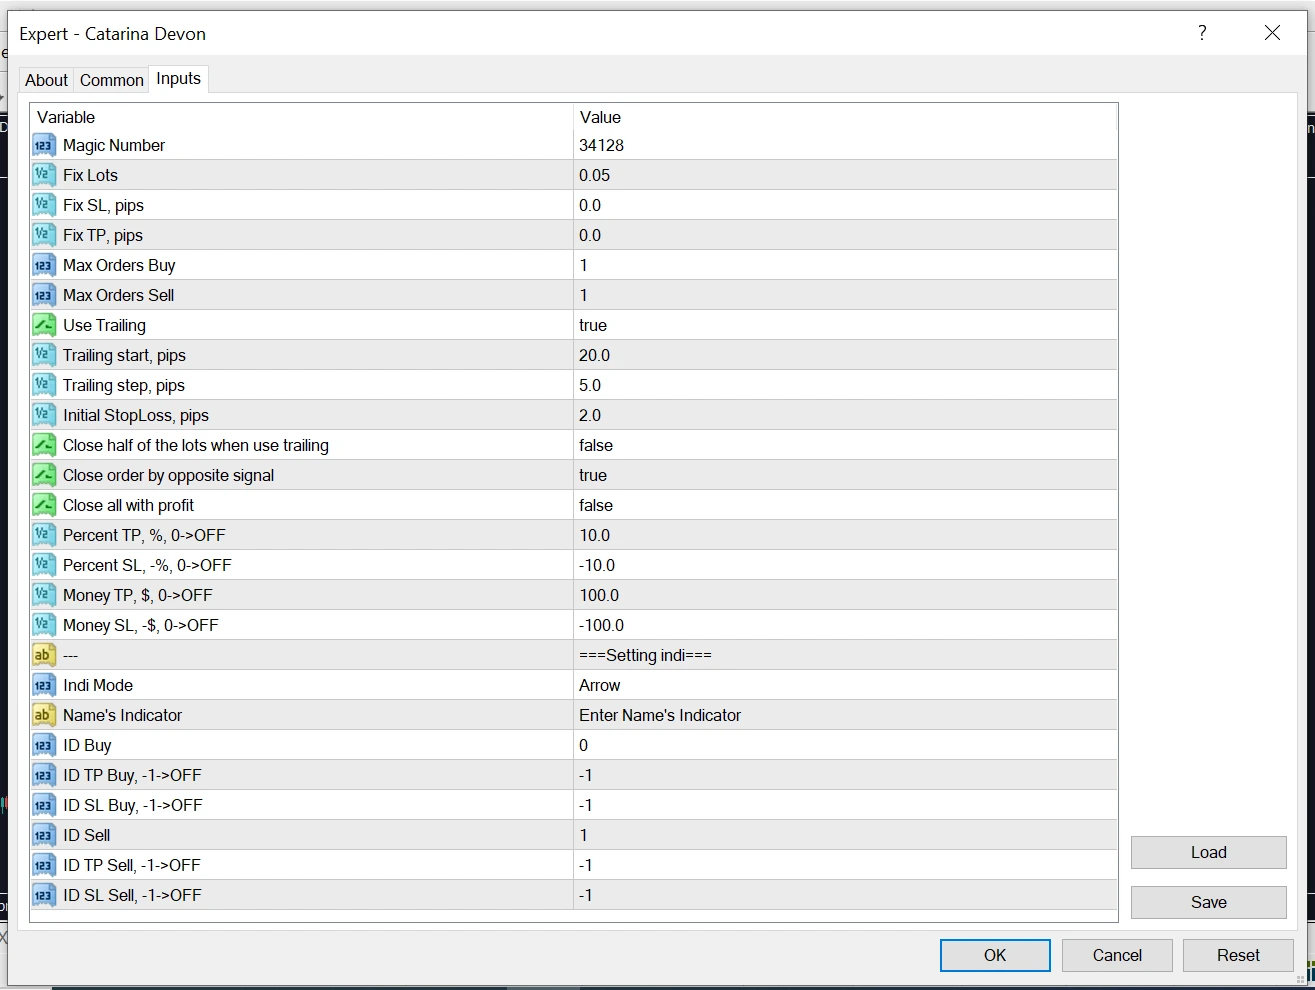The image size is (1315, 990).
Task: Select the Close order by opposite signal value true
Action: point(593,475)
